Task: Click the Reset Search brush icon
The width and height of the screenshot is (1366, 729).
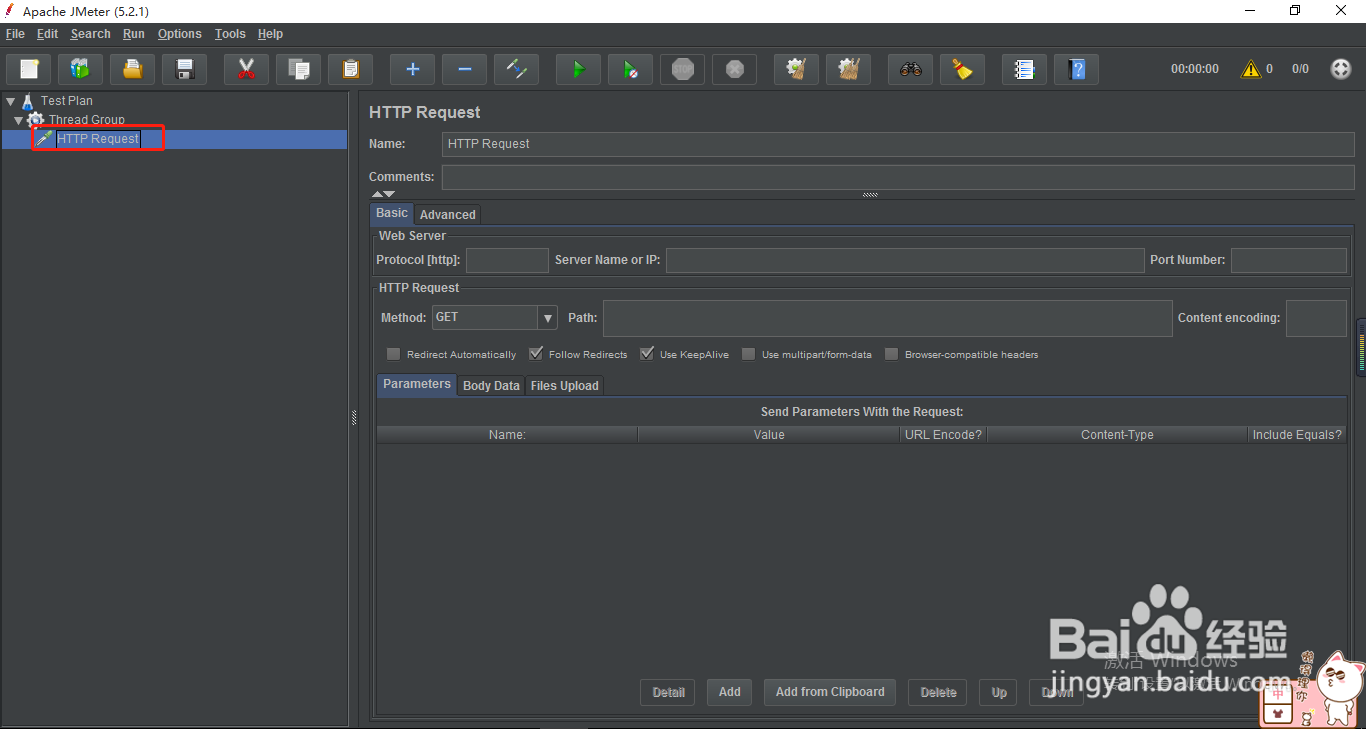Action: pyautogui.click(x=963, y=69)
